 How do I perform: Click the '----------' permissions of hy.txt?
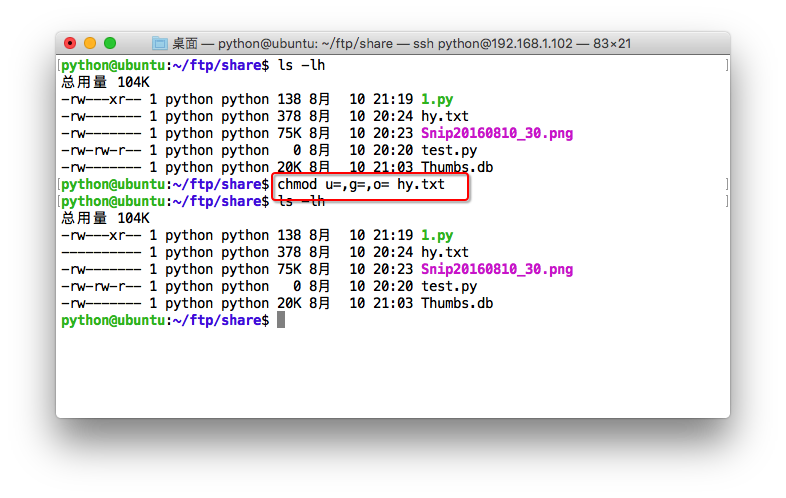tap(101, 252)
